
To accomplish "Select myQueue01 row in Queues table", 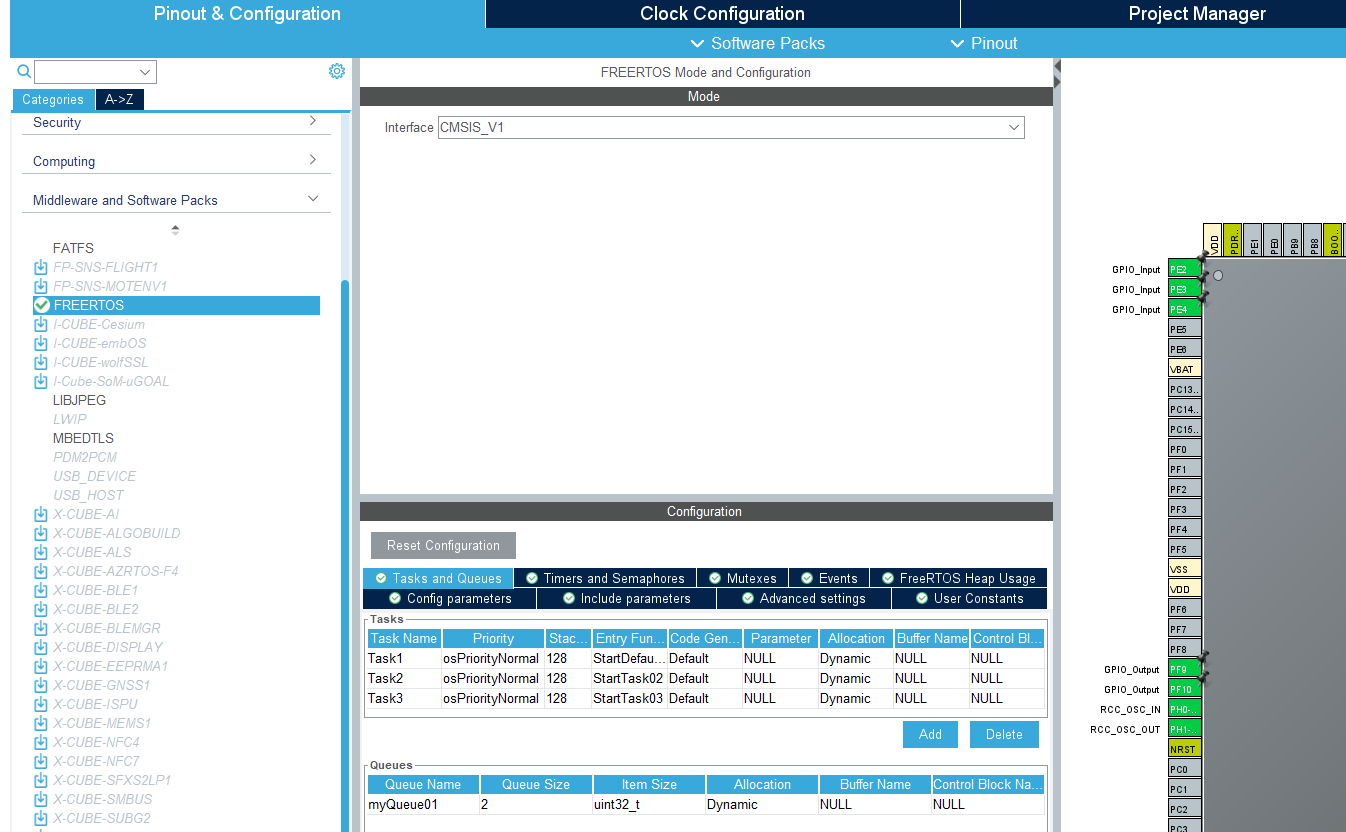I will (x=705, y=804).
